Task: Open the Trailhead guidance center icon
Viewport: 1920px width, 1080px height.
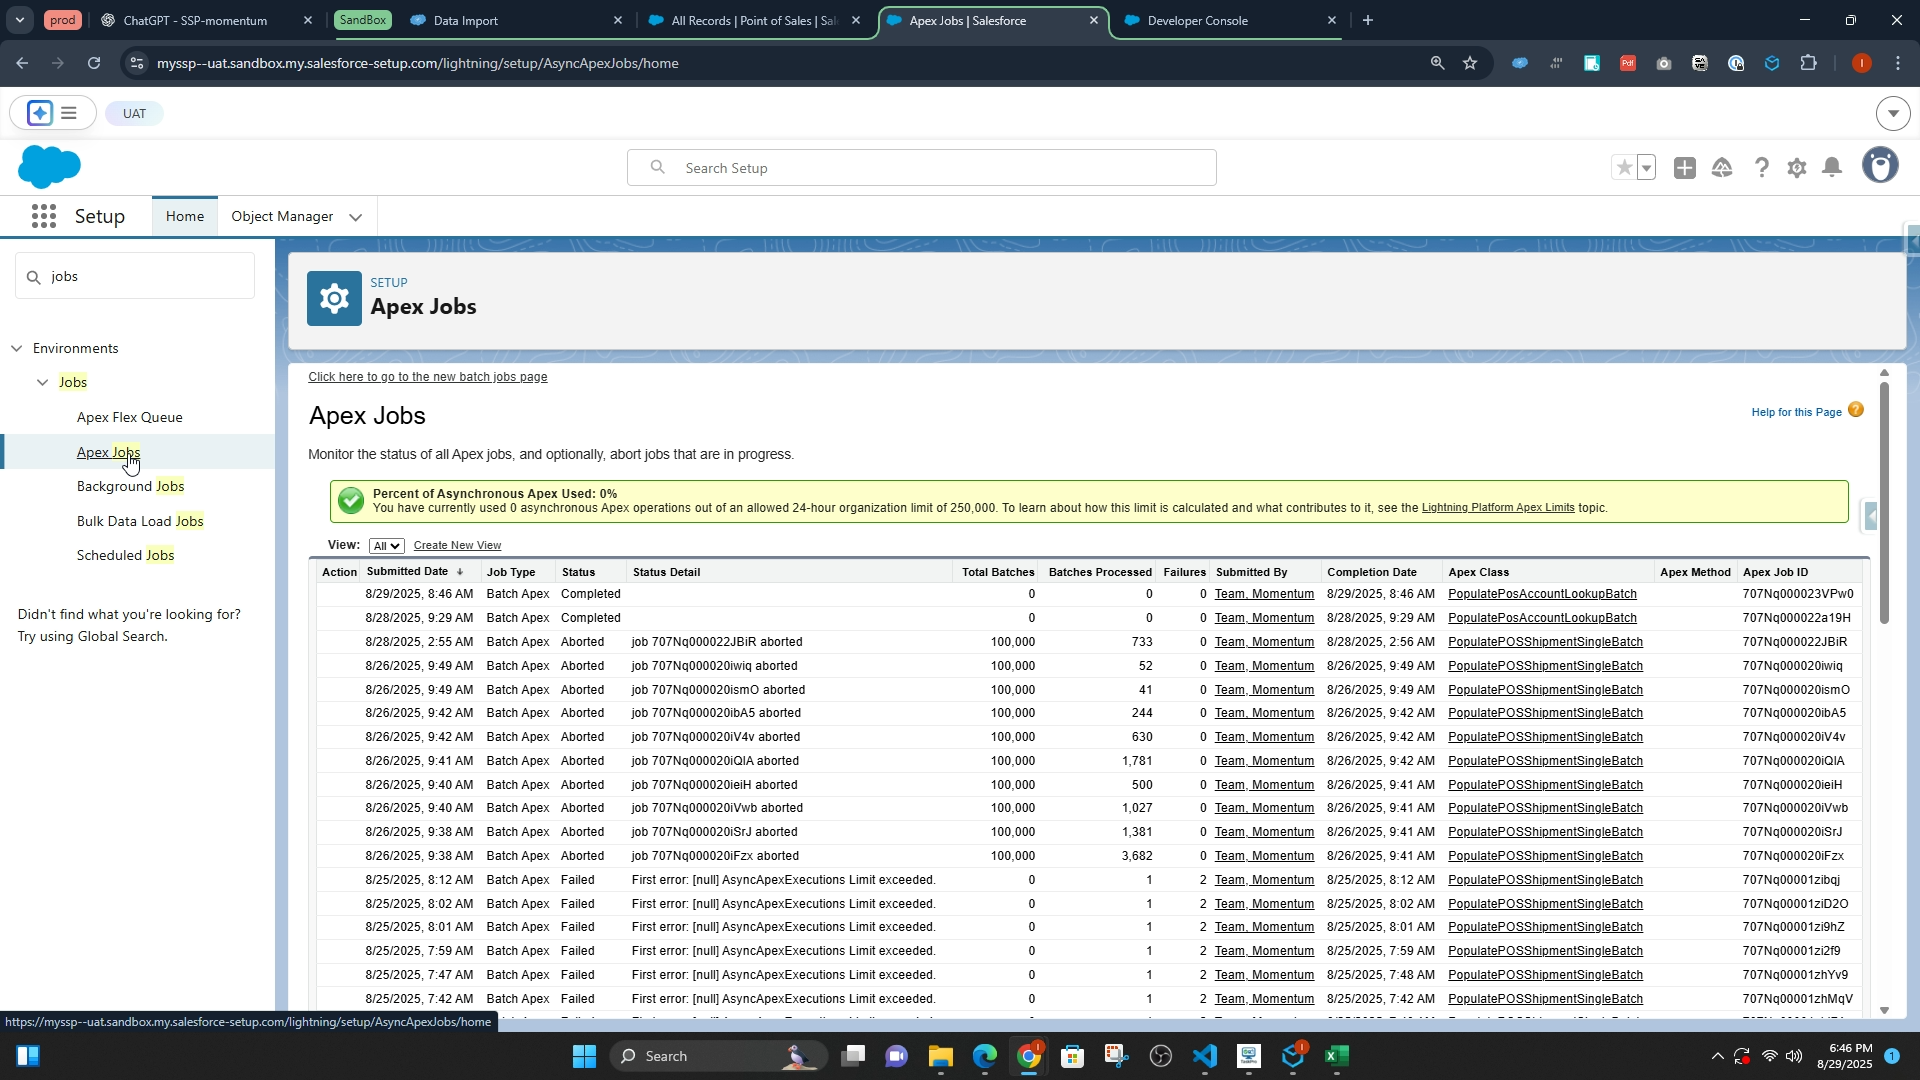Action: (1722, 168)
